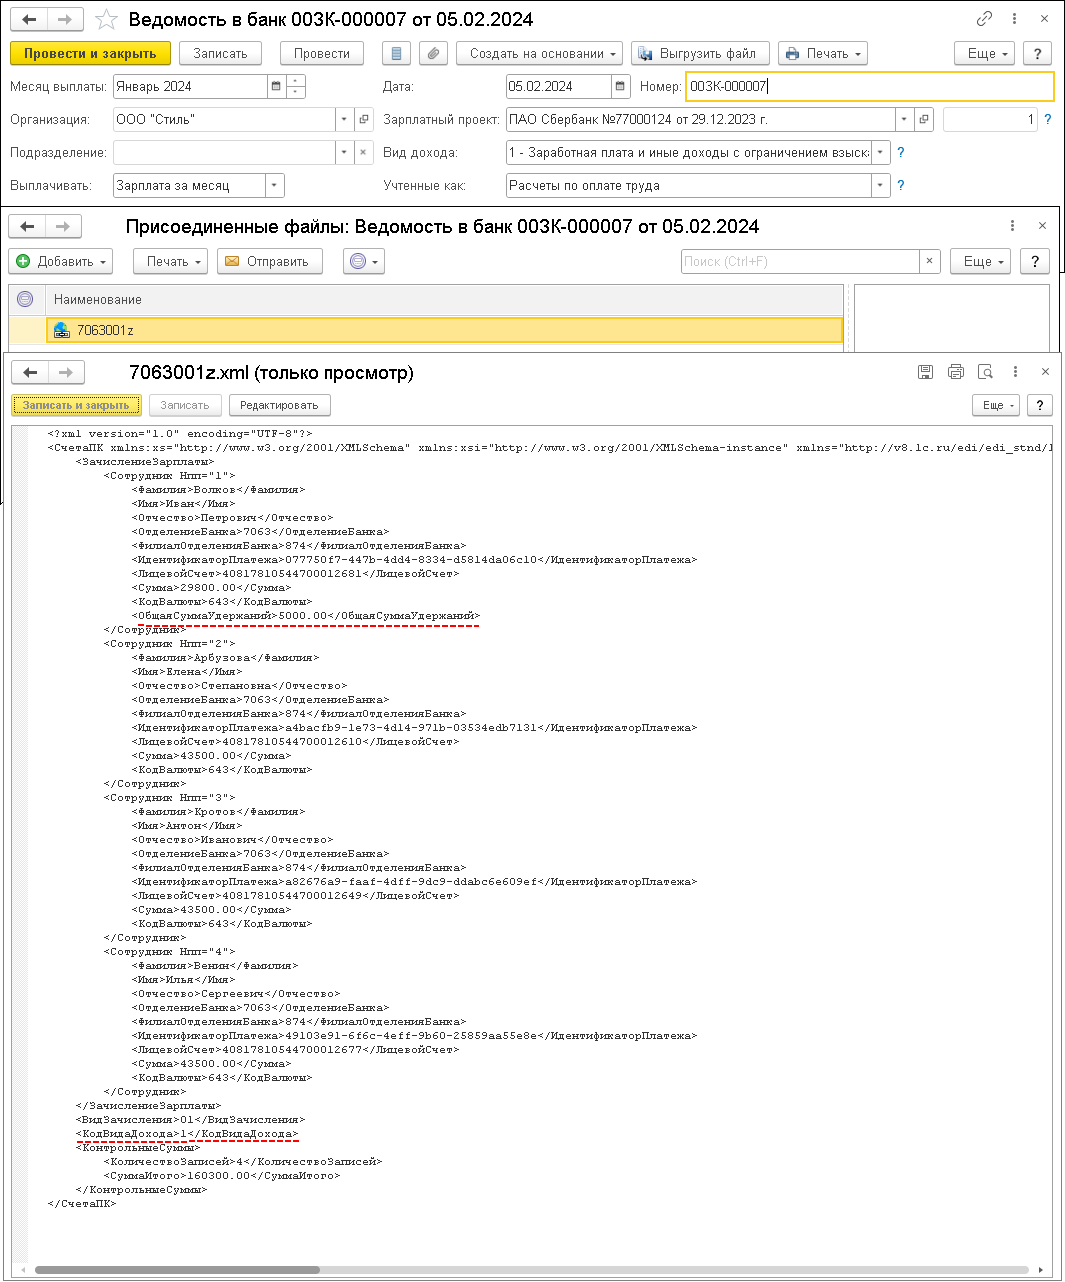Open kebab menu in the 7063001z.xml title bar
The height and width of the screenshot is (1282, 1065).
pyautogui.click(x=1015, y=372)
